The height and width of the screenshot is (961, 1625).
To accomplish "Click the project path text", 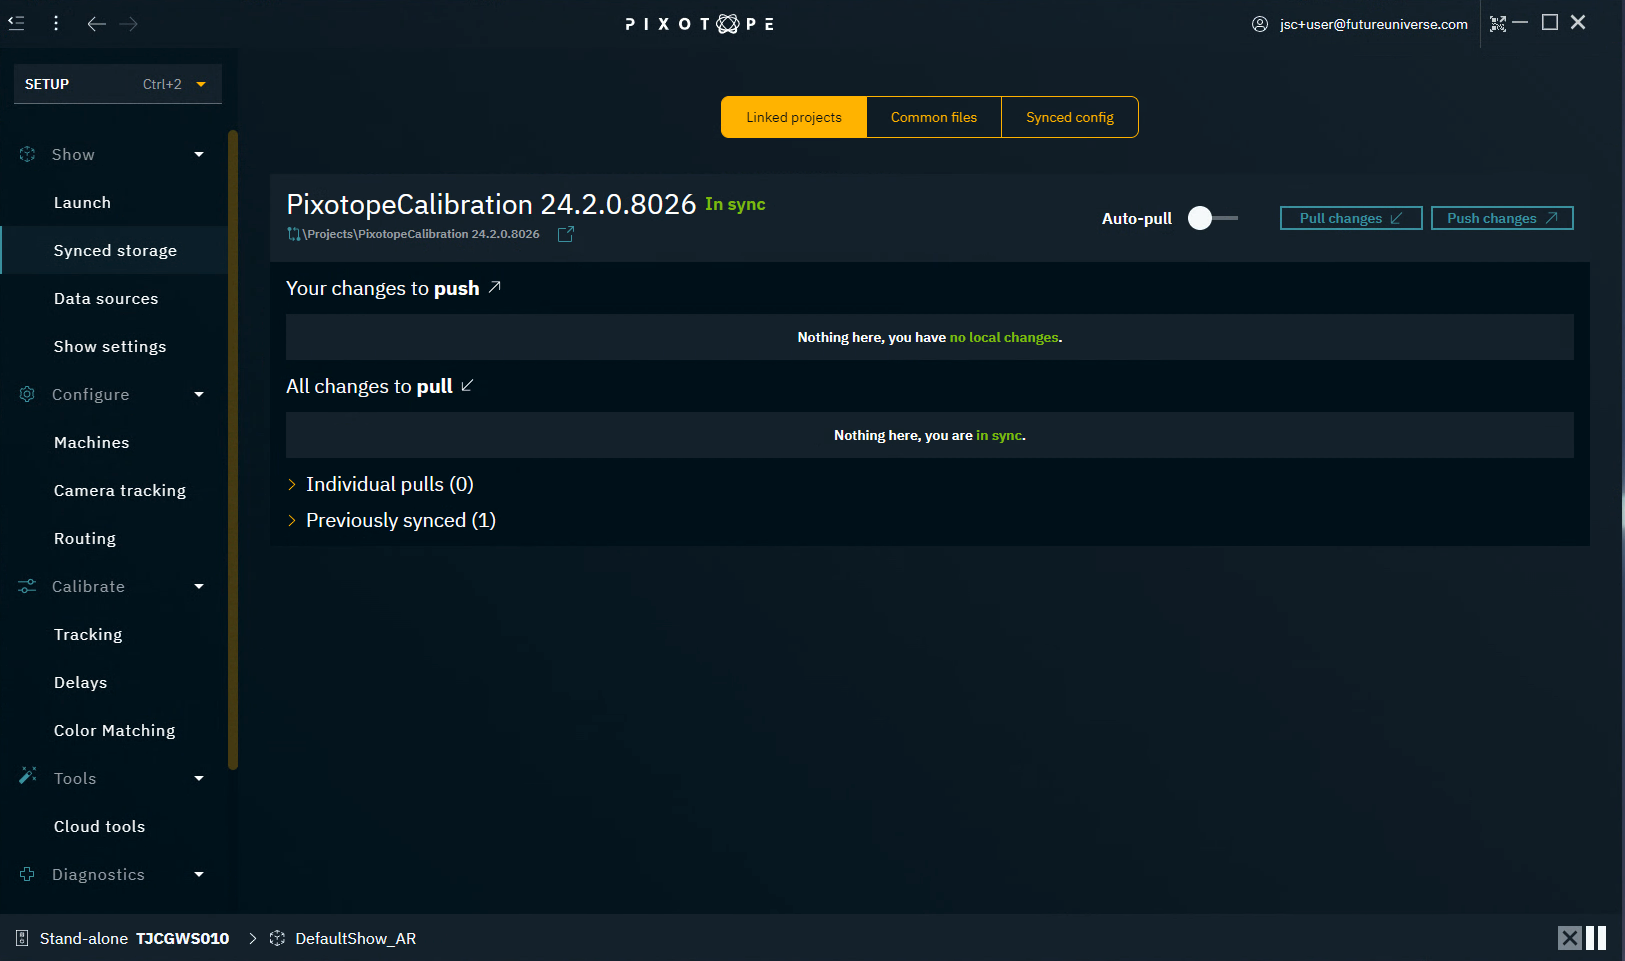I will point(421,234).
